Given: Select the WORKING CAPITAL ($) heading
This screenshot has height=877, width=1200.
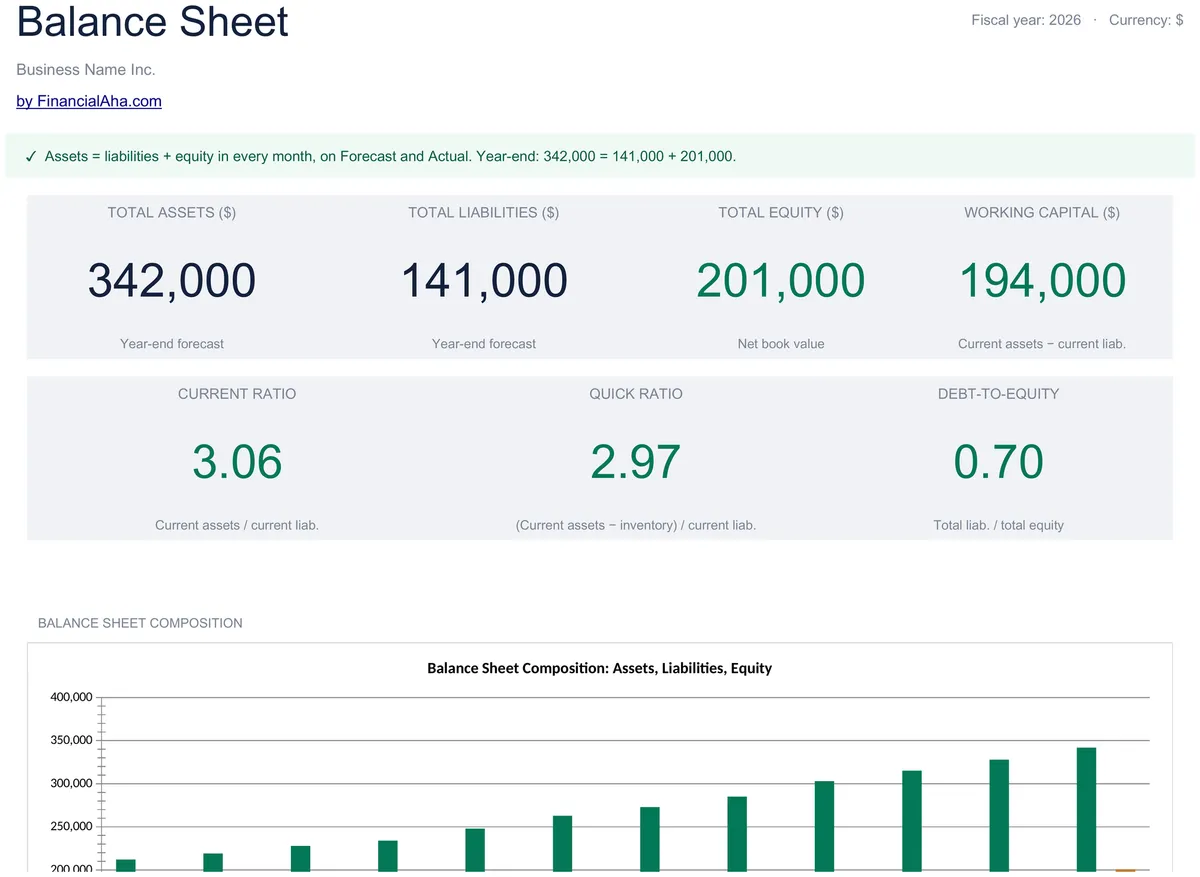Looking at the screenshot, I should [1042, 212].
